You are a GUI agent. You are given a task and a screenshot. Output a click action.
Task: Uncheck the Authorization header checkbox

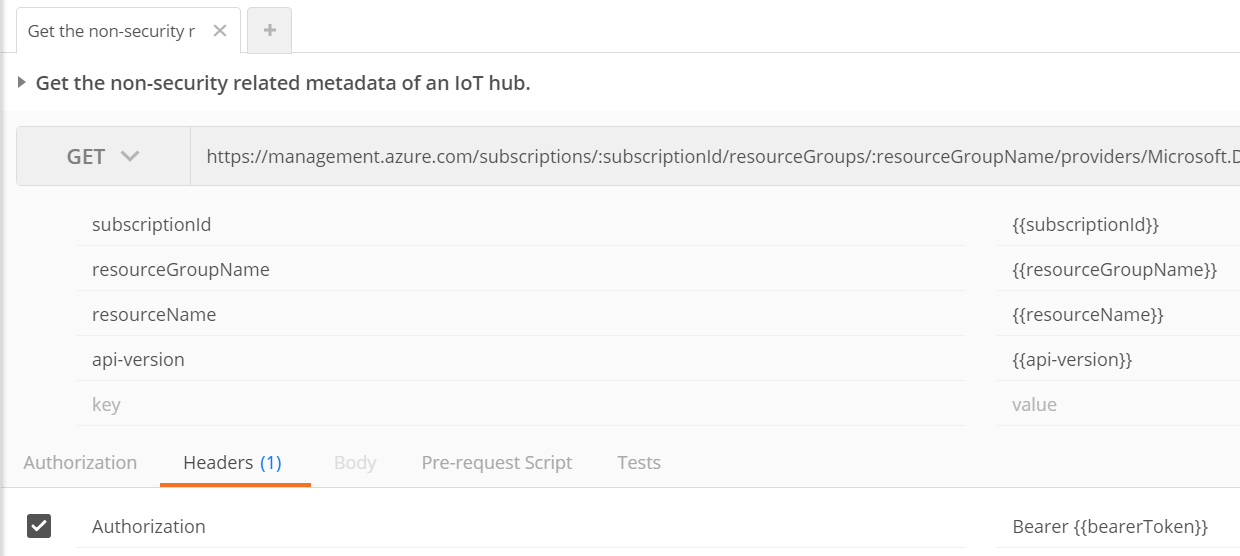point(39,526)
